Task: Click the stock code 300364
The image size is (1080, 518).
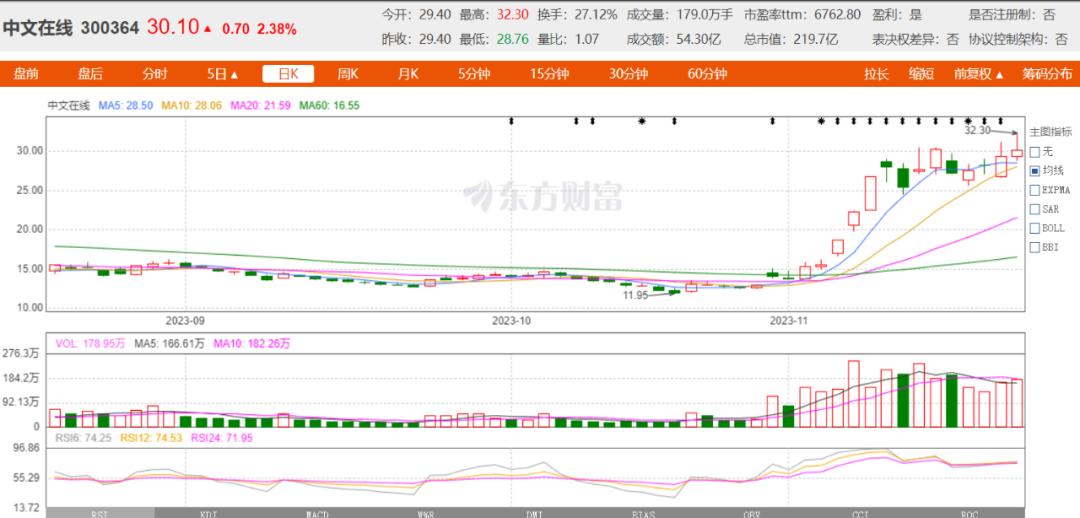Action: pos(110,28)
